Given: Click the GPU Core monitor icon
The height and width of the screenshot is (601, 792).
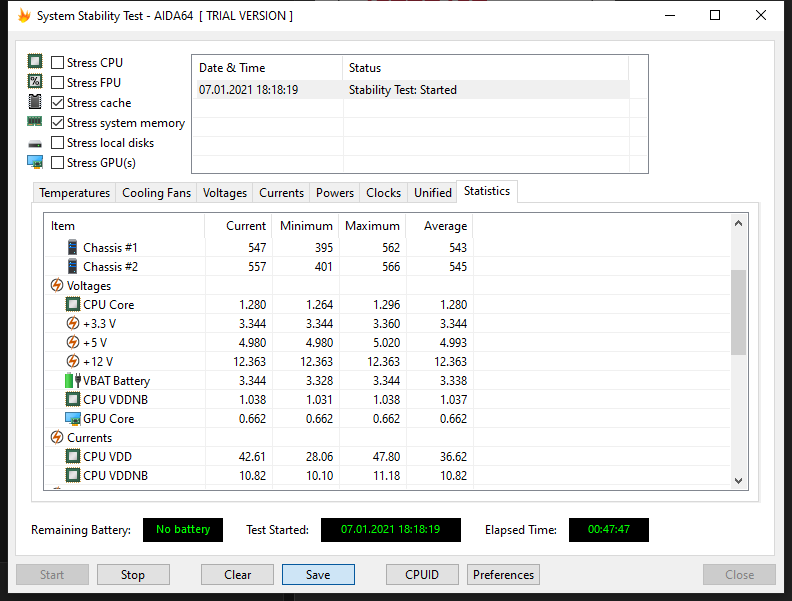Looking at the screenshot, I should coord(73,419).
